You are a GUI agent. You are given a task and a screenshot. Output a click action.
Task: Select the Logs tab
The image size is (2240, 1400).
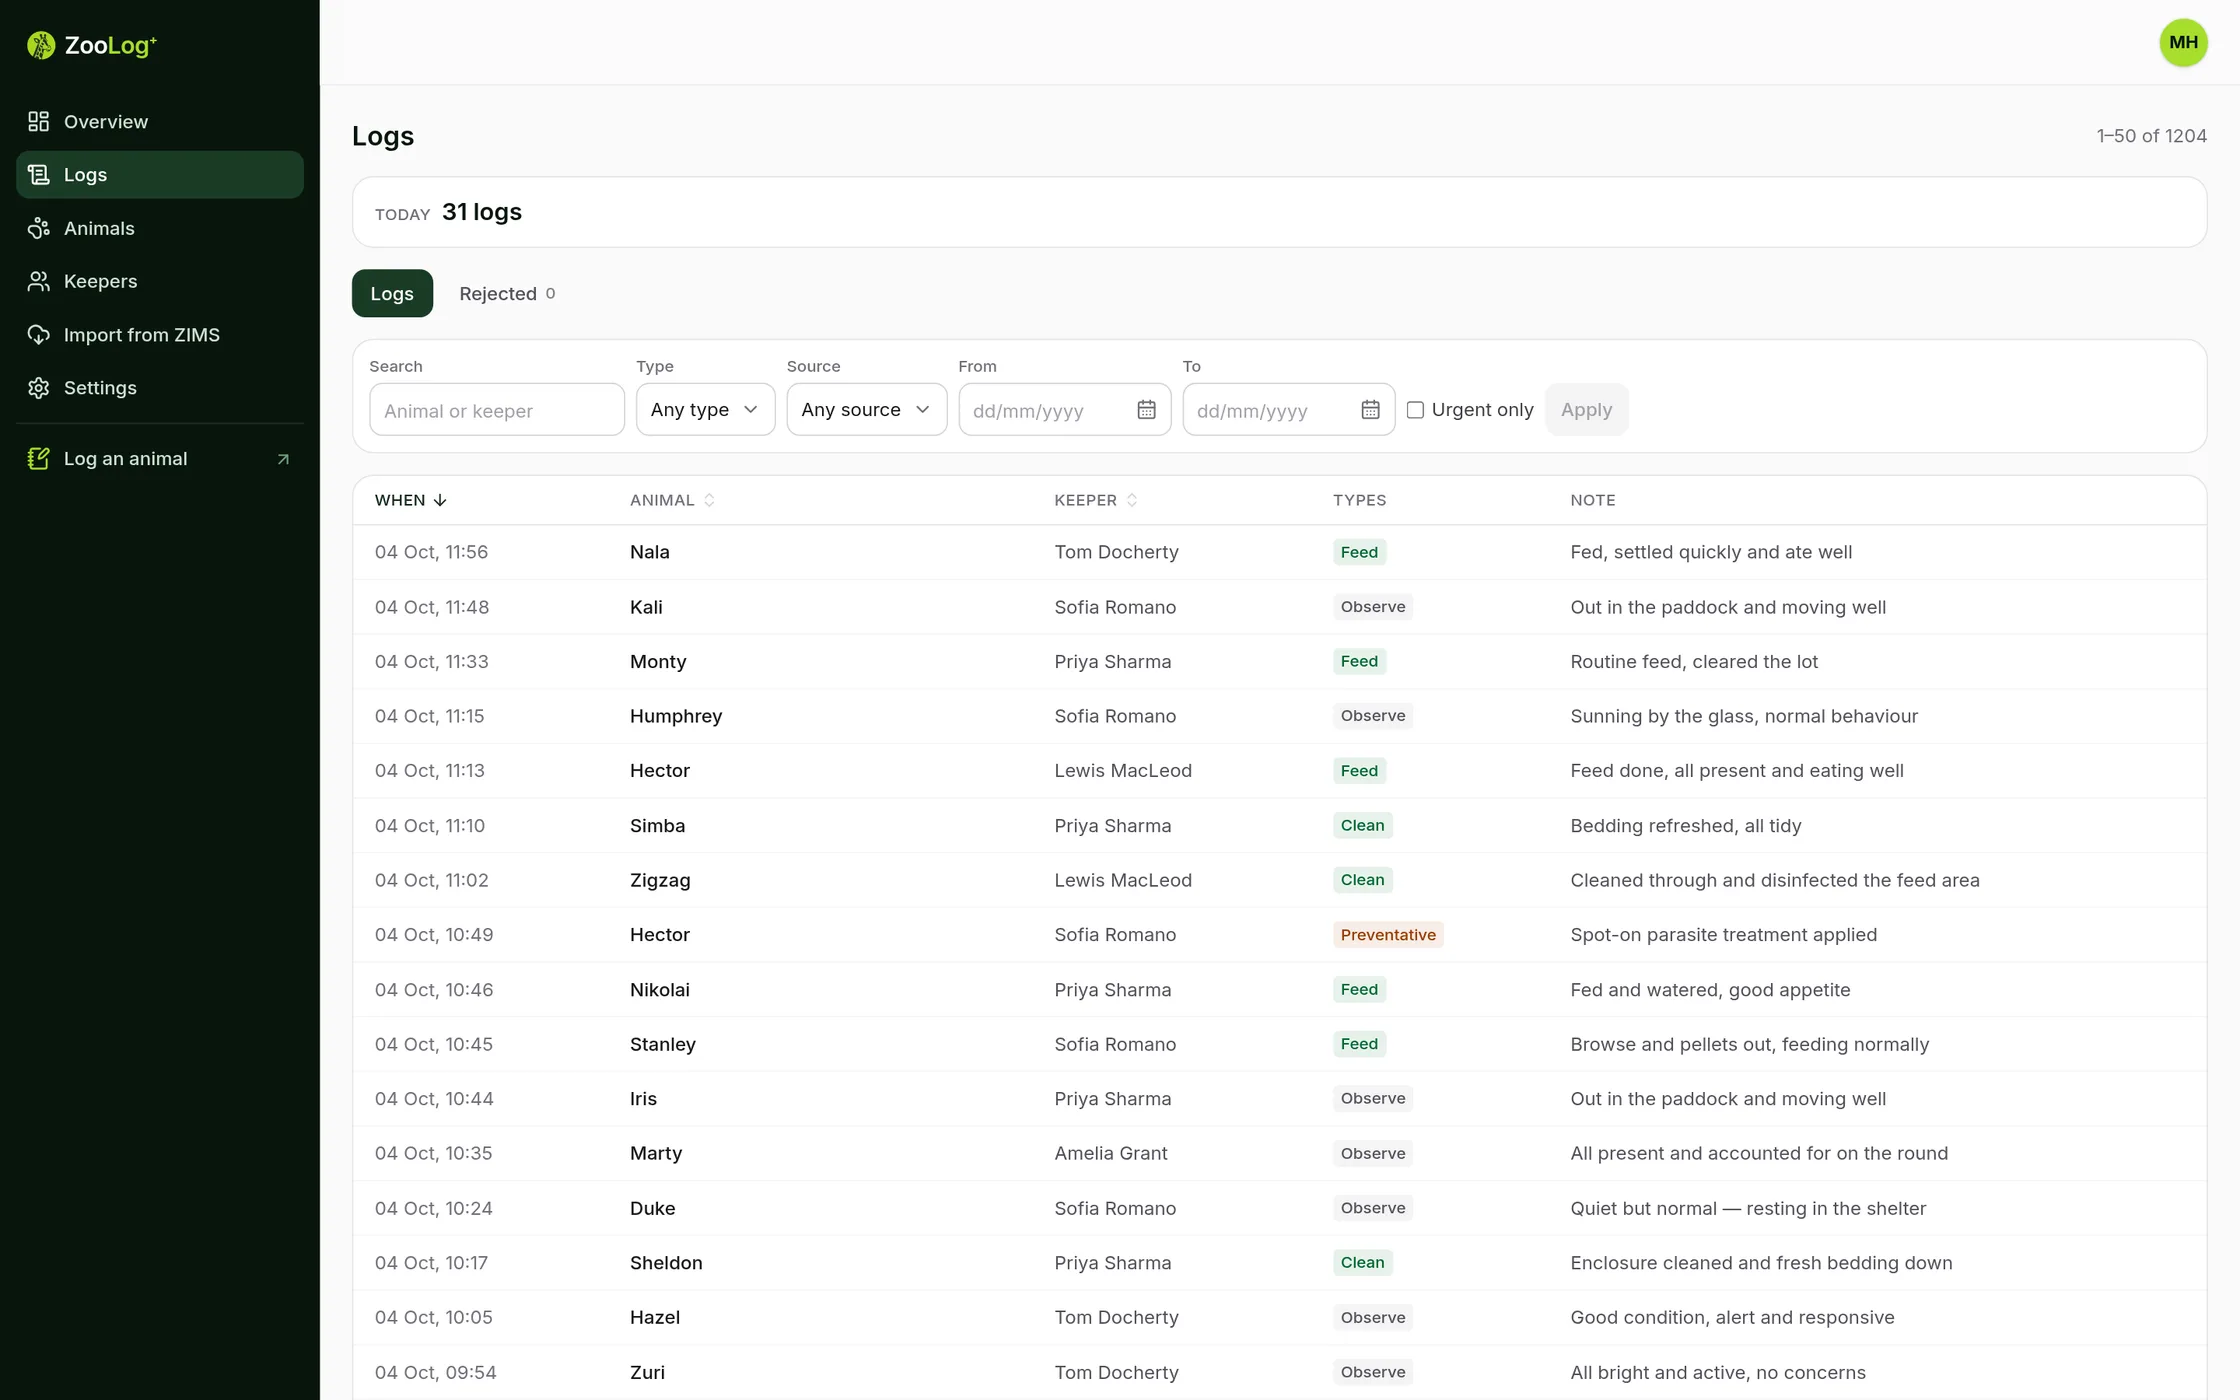[392, 293]
